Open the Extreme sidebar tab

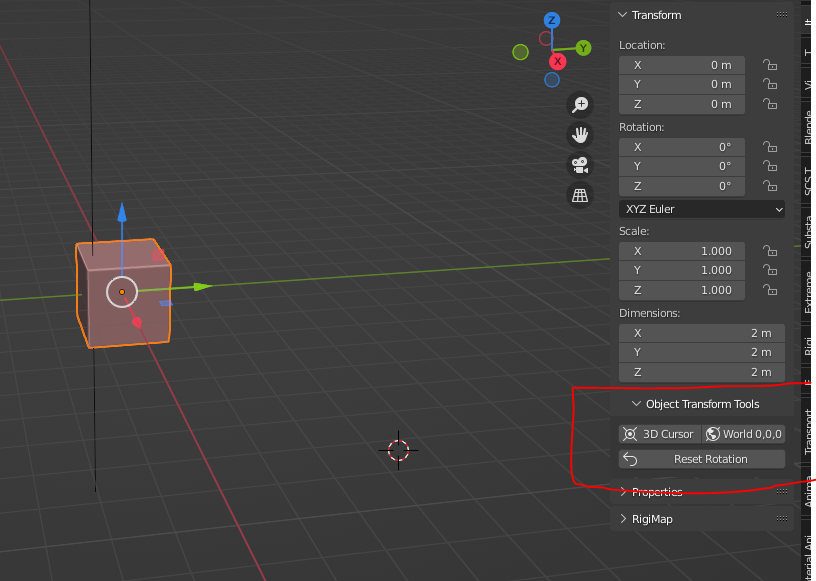point(808,292)
